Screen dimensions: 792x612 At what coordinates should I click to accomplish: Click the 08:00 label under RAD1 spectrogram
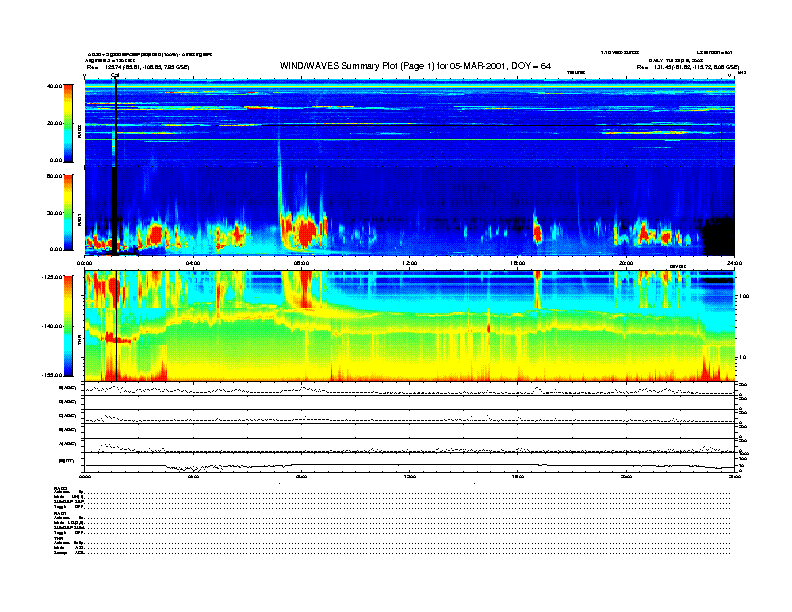click(x=302, y=263)
